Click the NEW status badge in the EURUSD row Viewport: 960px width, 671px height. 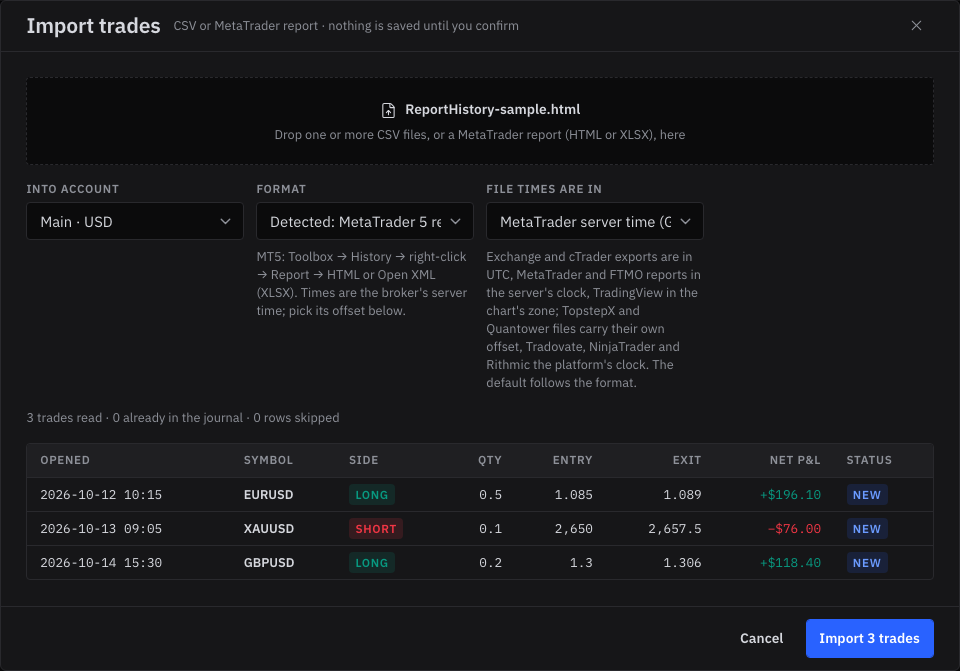[867, 495]
